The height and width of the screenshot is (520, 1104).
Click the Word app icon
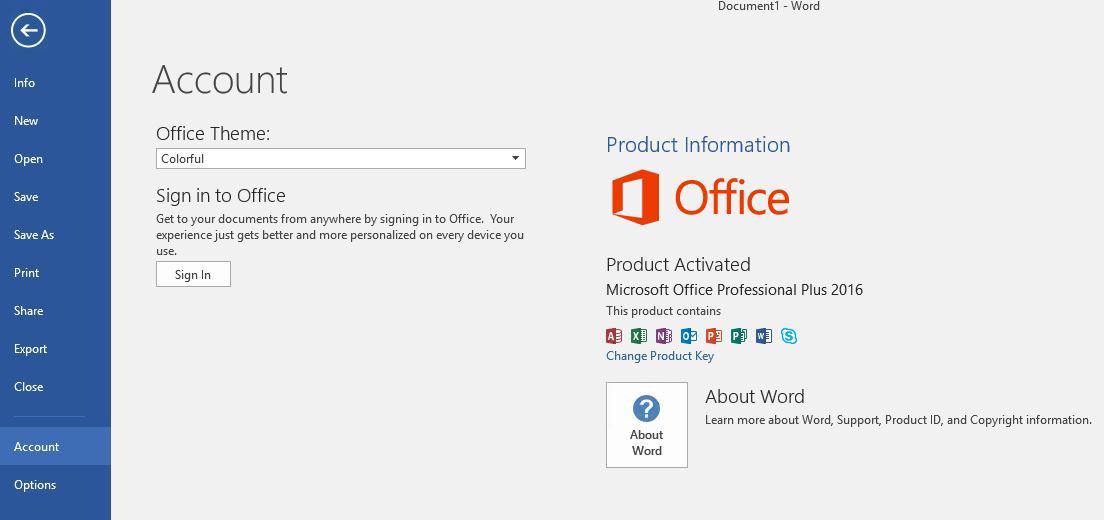(x=764, y=336)
